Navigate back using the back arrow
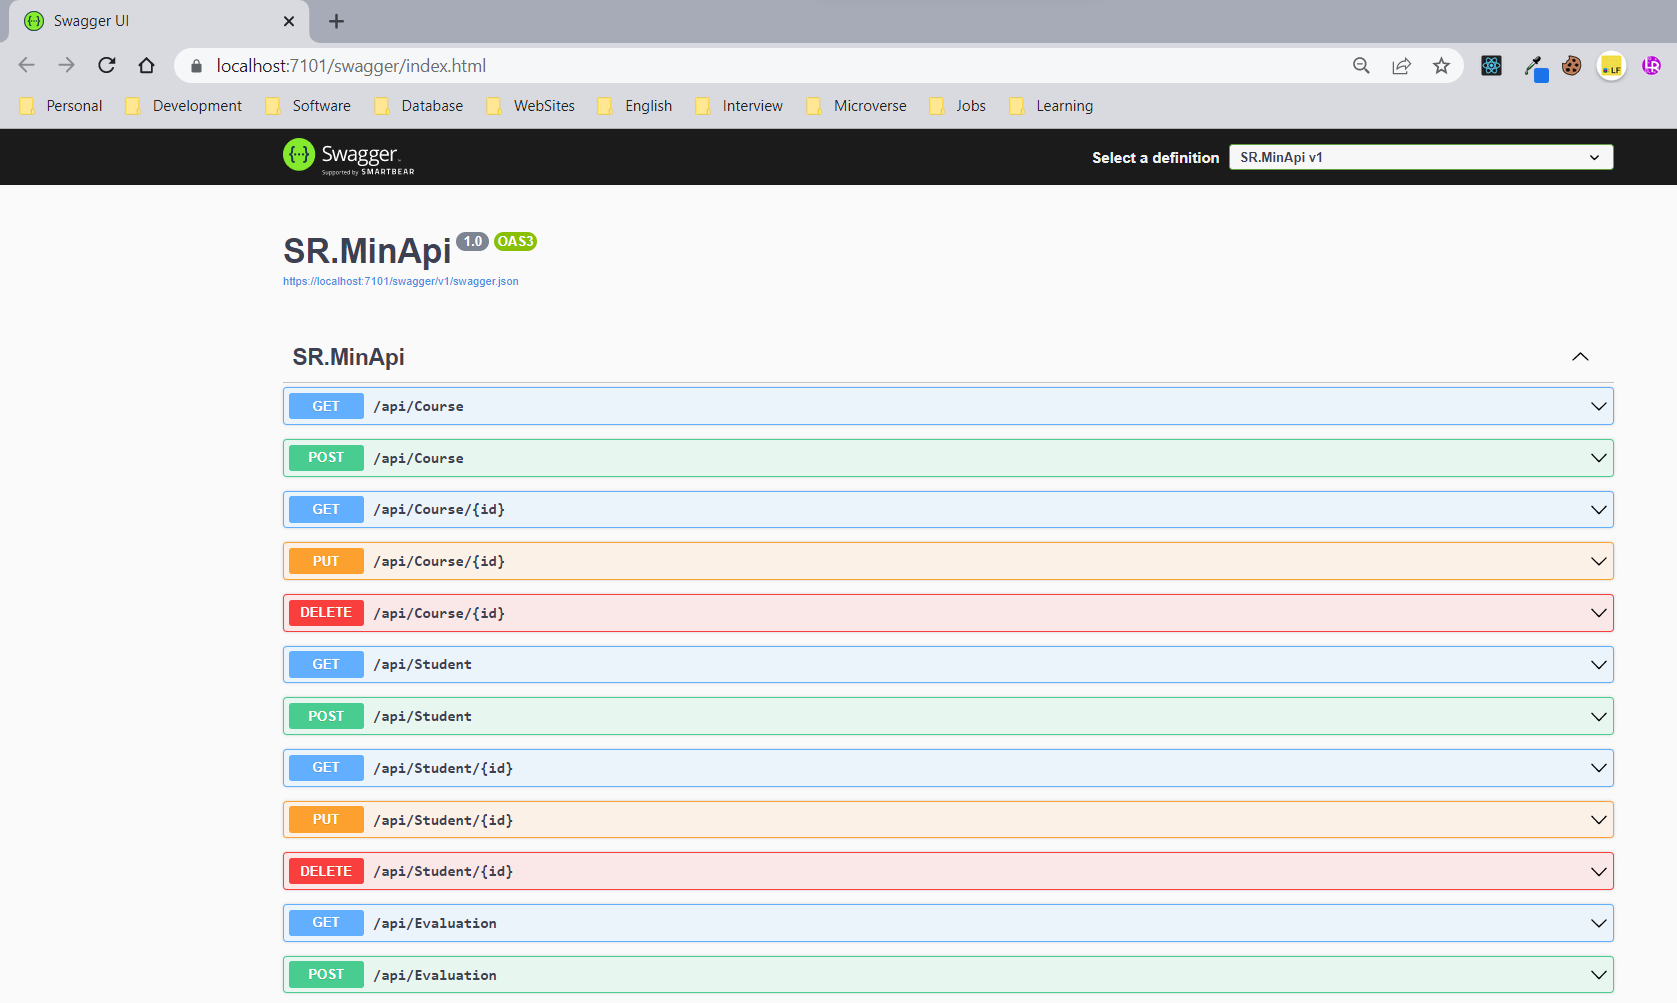Image resolution: width=1677 pixels, height=1003 pixels. tap(26, 65)
